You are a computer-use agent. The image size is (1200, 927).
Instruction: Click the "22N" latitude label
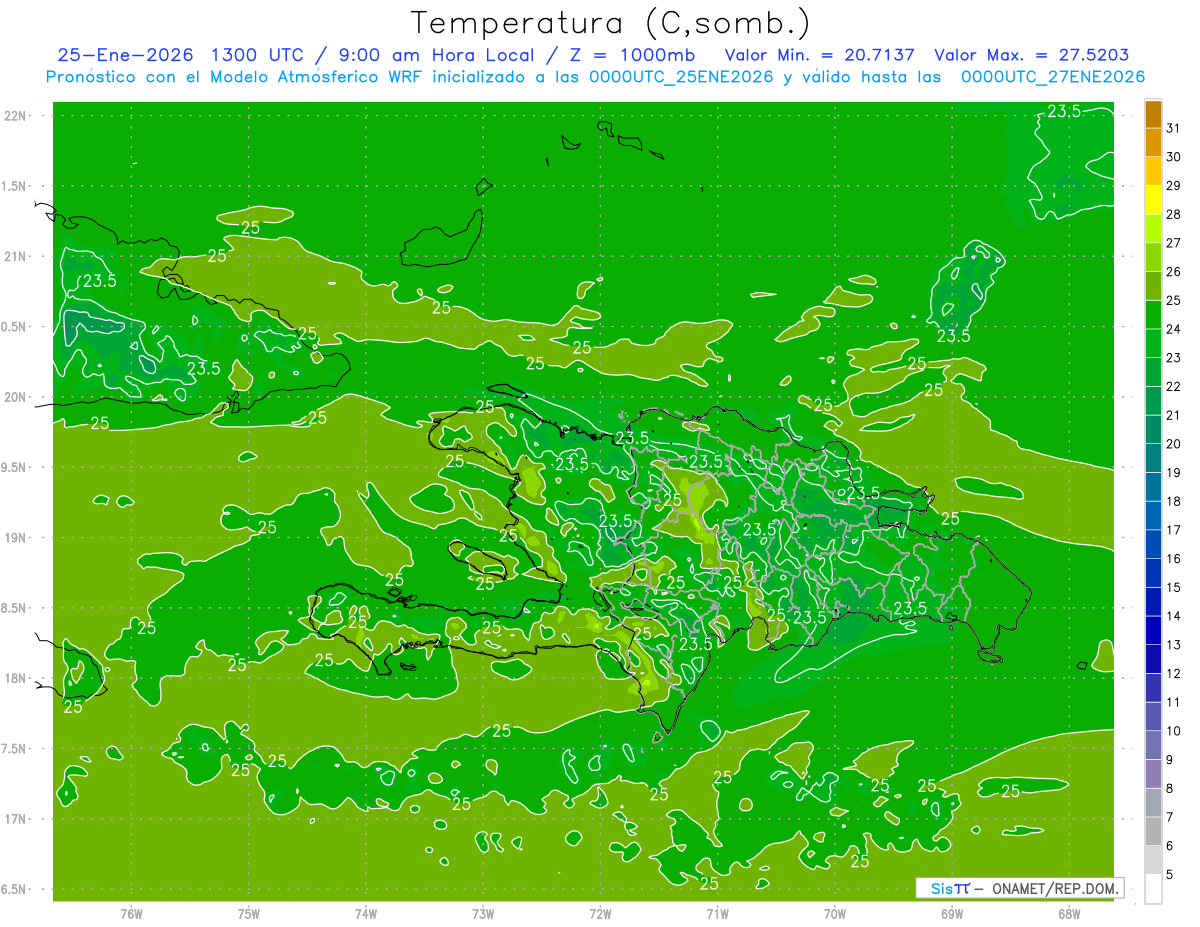(x=17, y=116)
